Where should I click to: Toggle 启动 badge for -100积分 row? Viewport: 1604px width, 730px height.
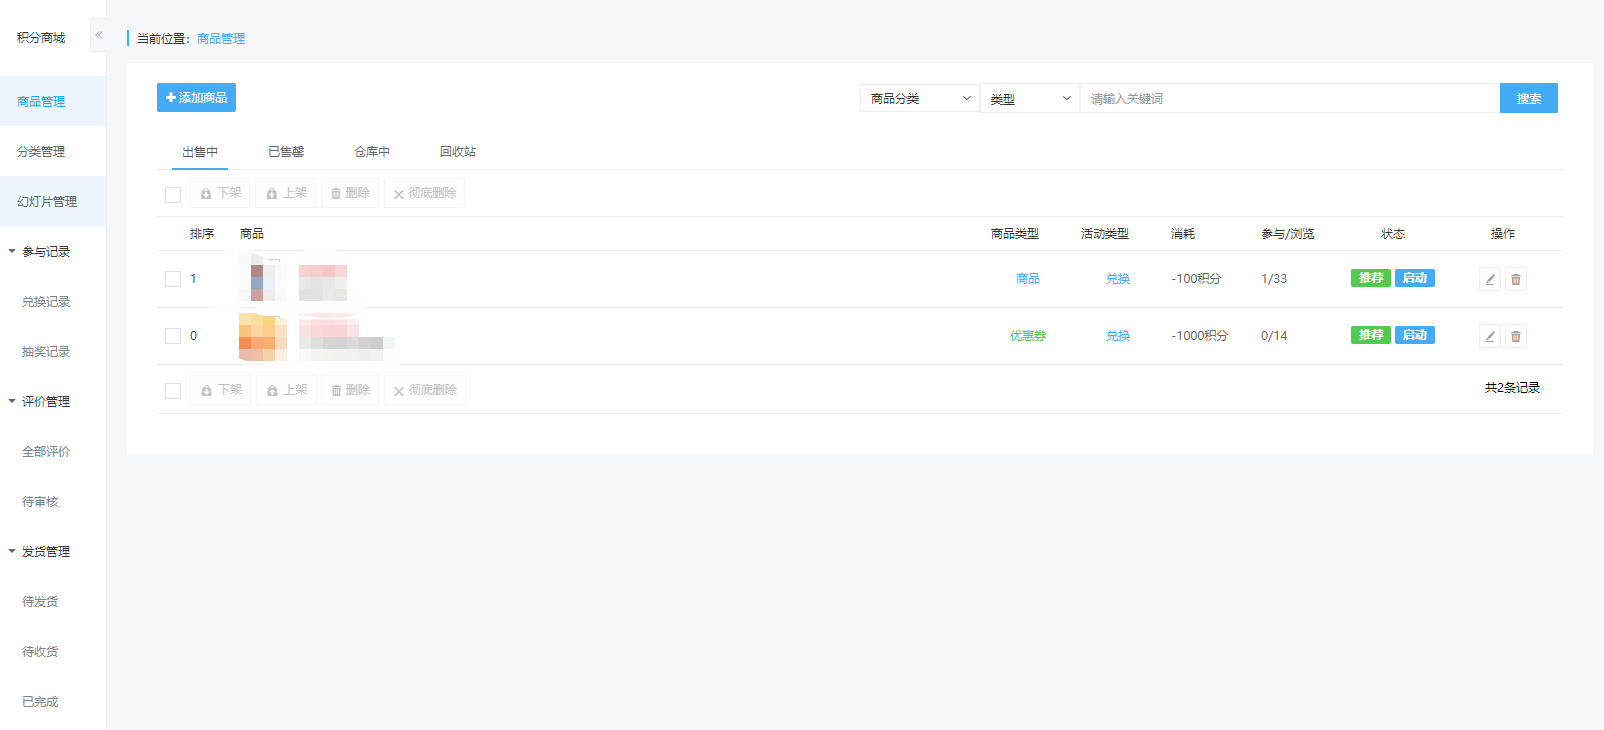click(x=1415, y=278)
